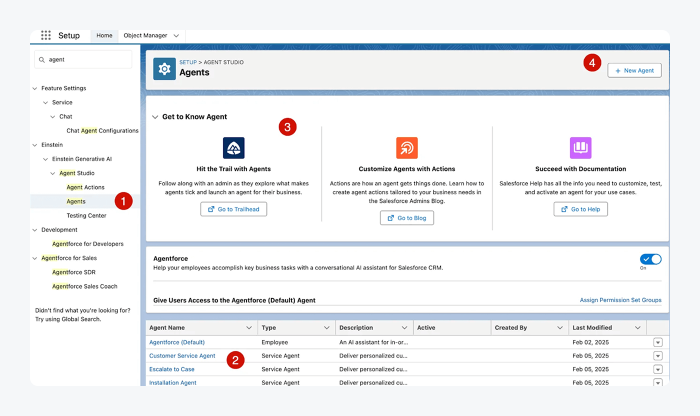The image size is (700, 416).
Task: Collapse the Feature Settings tree node
Action: click(x=35, y=88)
